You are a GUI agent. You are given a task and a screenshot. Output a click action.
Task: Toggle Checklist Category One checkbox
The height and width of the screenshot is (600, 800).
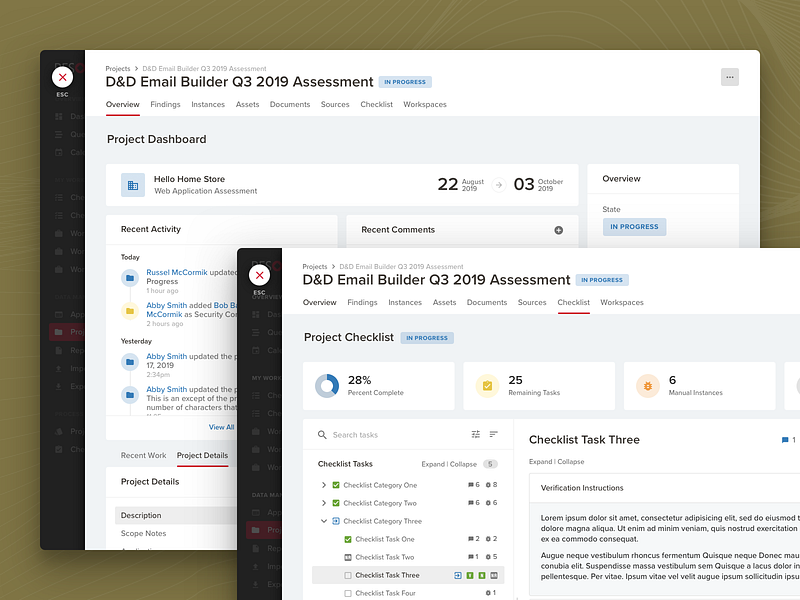[x=336, y=485]
